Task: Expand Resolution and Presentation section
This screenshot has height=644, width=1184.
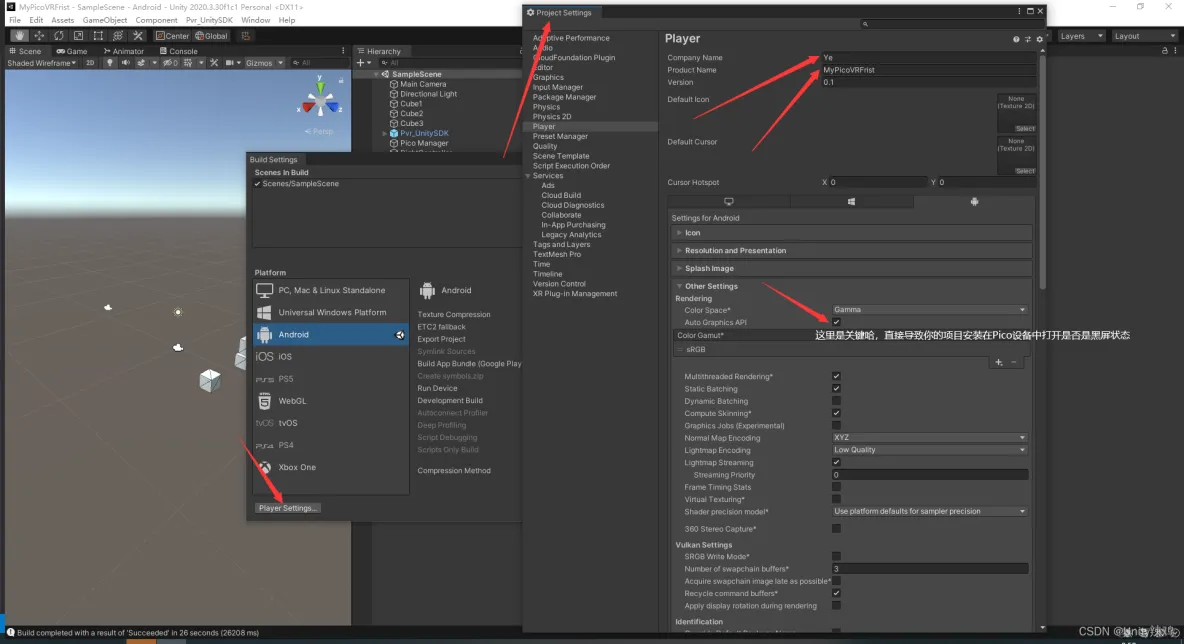Action: point(852,251)
